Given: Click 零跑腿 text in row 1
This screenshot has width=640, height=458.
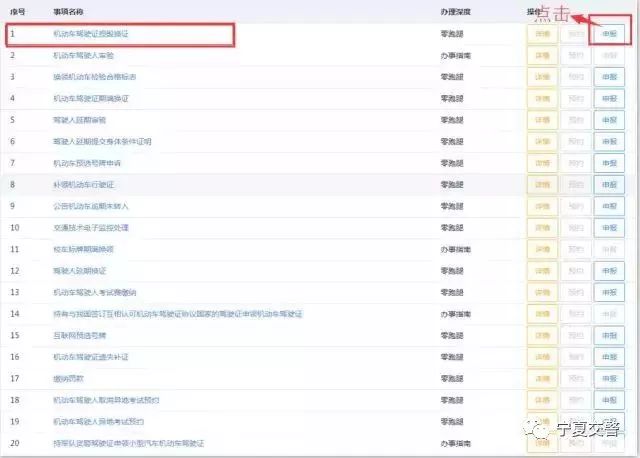Looking at the screenshot, I should 452,34.
